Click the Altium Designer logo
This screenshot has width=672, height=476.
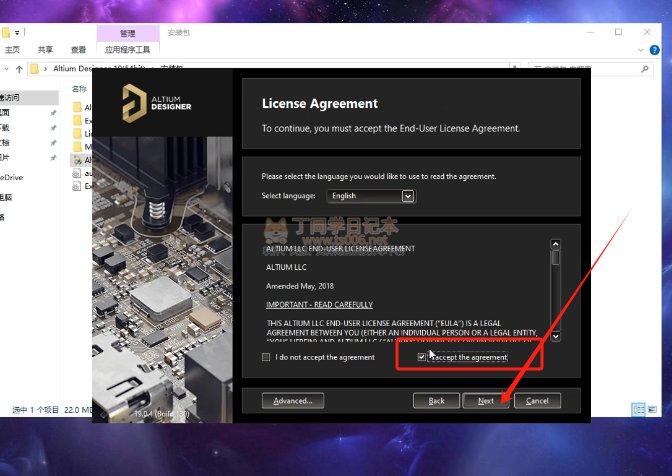[x=157, y=103]
